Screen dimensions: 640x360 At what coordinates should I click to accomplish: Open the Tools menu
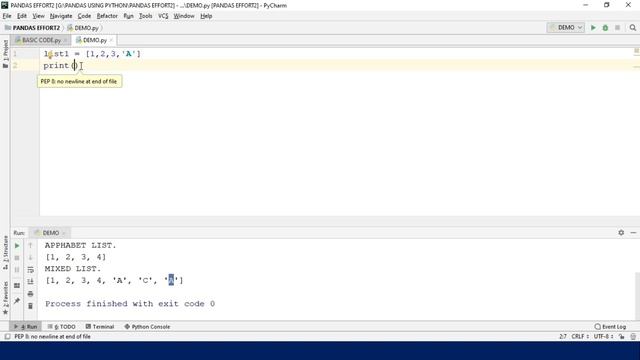145,16
